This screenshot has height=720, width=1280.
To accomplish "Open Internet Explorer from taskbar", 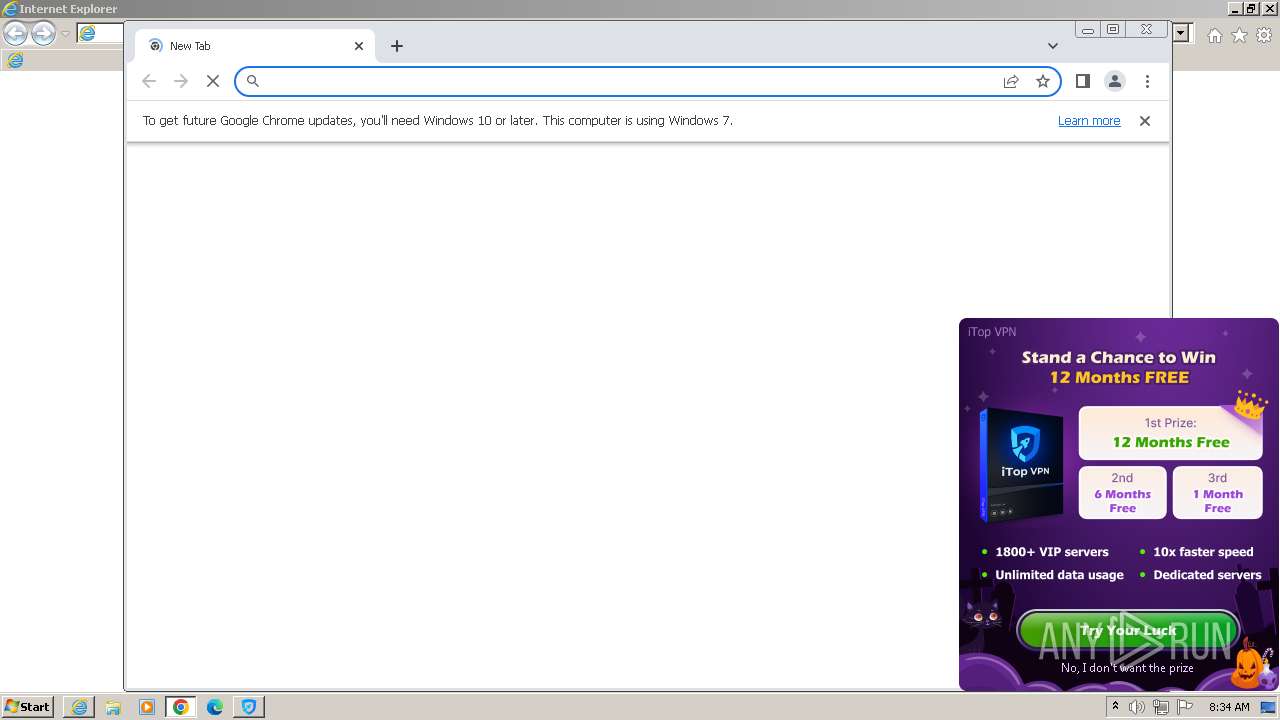I will (79, 707).
